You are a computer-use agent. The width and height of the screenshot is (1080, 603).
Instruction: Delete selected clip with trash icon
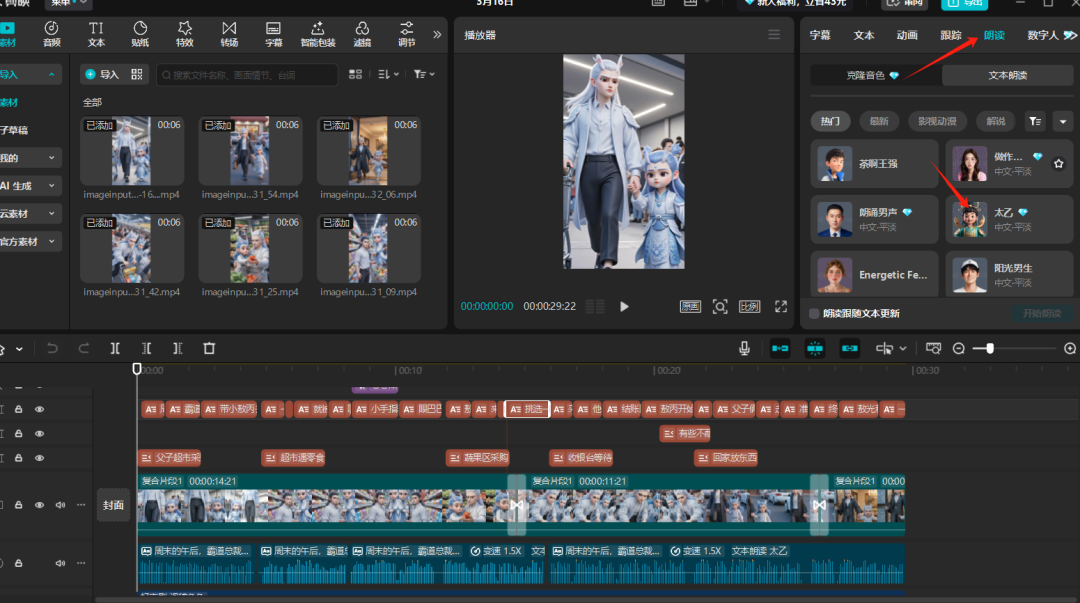tap(209, 348)
